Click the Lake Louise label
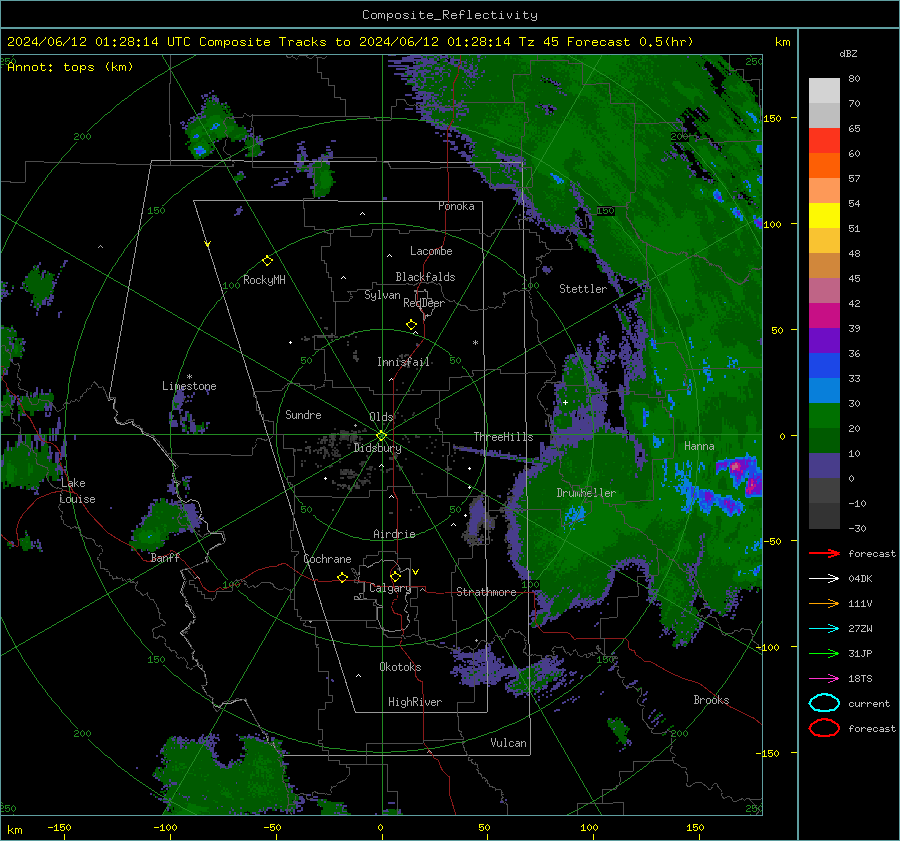This screenshot has height=841, width=900. tap(77, 491)
